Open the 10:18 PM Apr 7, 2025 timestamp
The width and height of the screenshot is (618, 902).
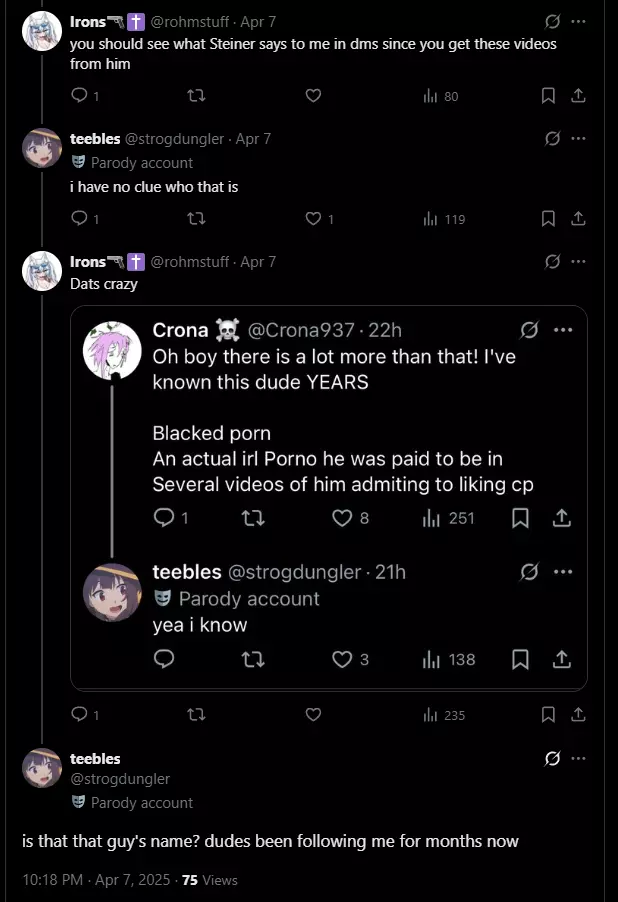[x=96, y=880]
